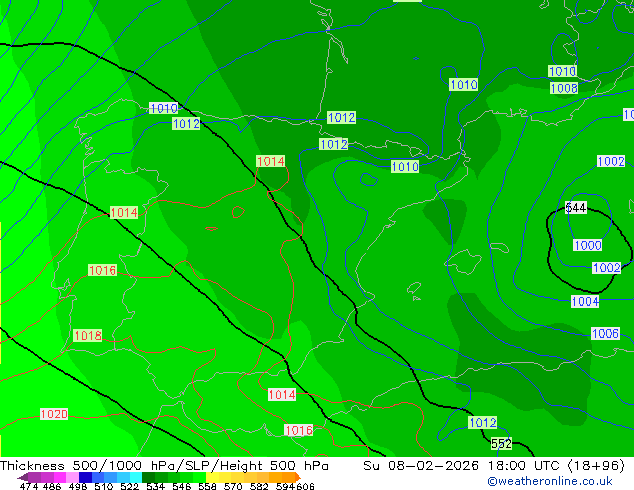Click the 534 legend value
The width and height of the screenshot is (634, 490).
(155, 486)
